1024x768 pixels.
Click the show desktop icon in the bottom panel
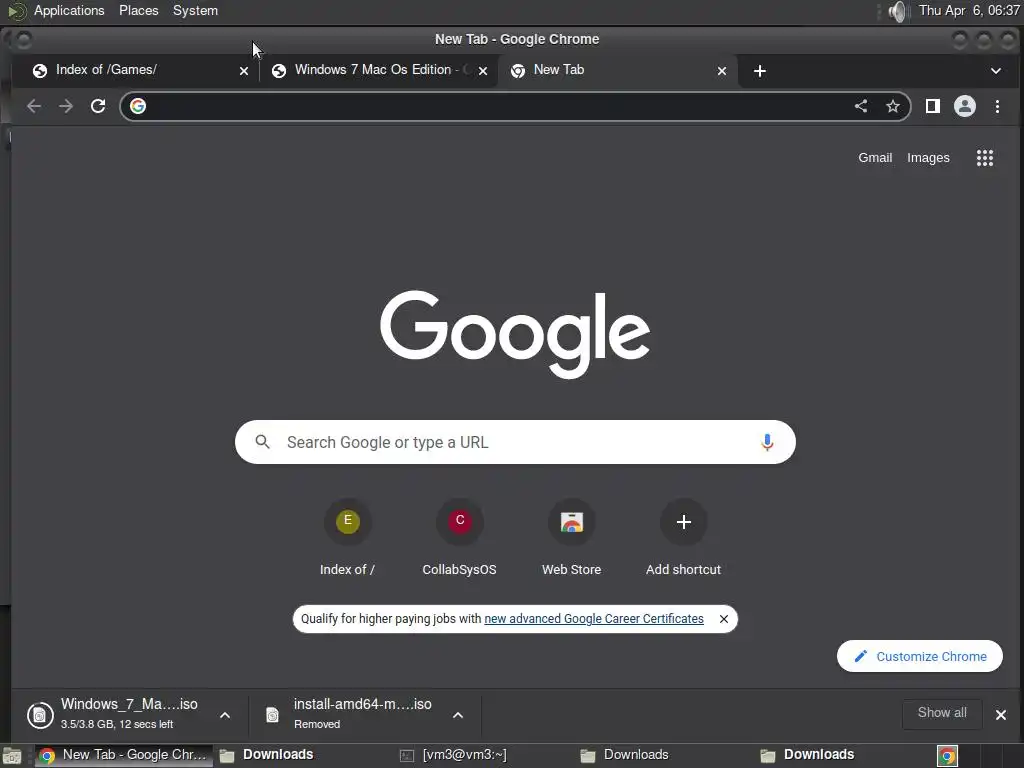[11, 756]
